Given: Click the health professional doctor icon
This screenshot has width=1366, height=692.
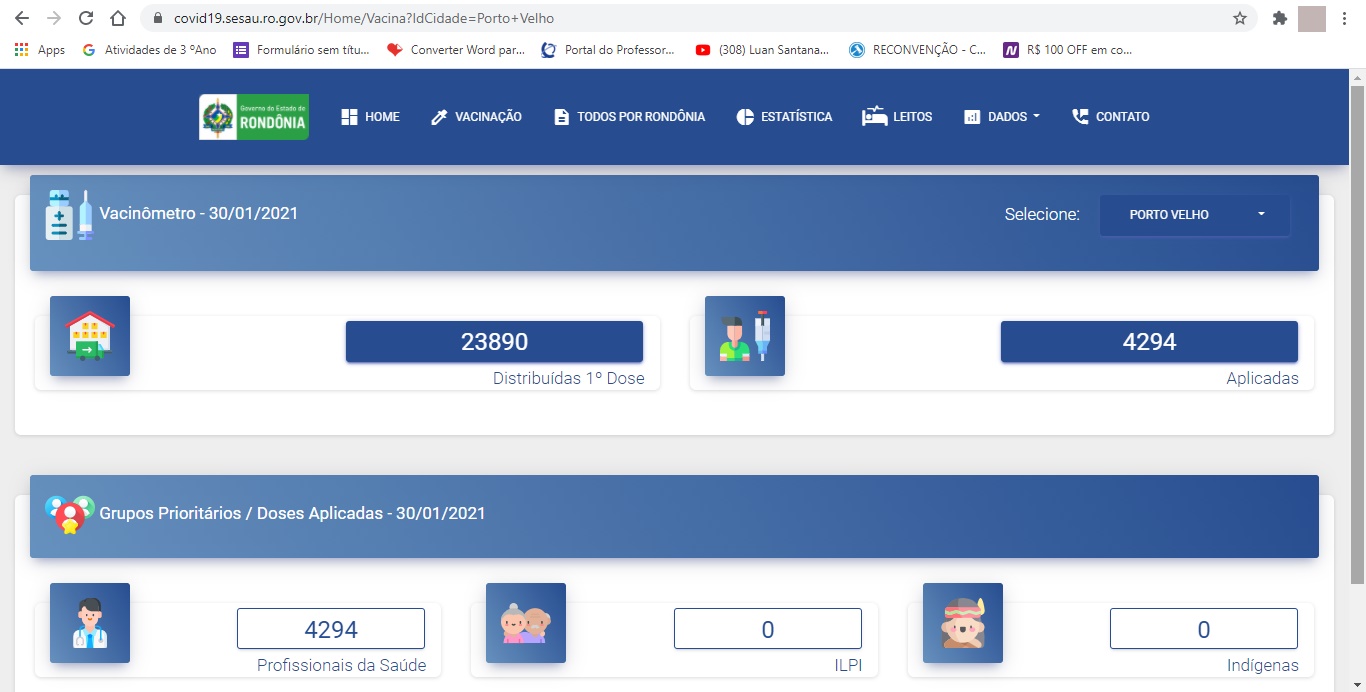Looking at the screenshot, I should [x=90, y=623].
